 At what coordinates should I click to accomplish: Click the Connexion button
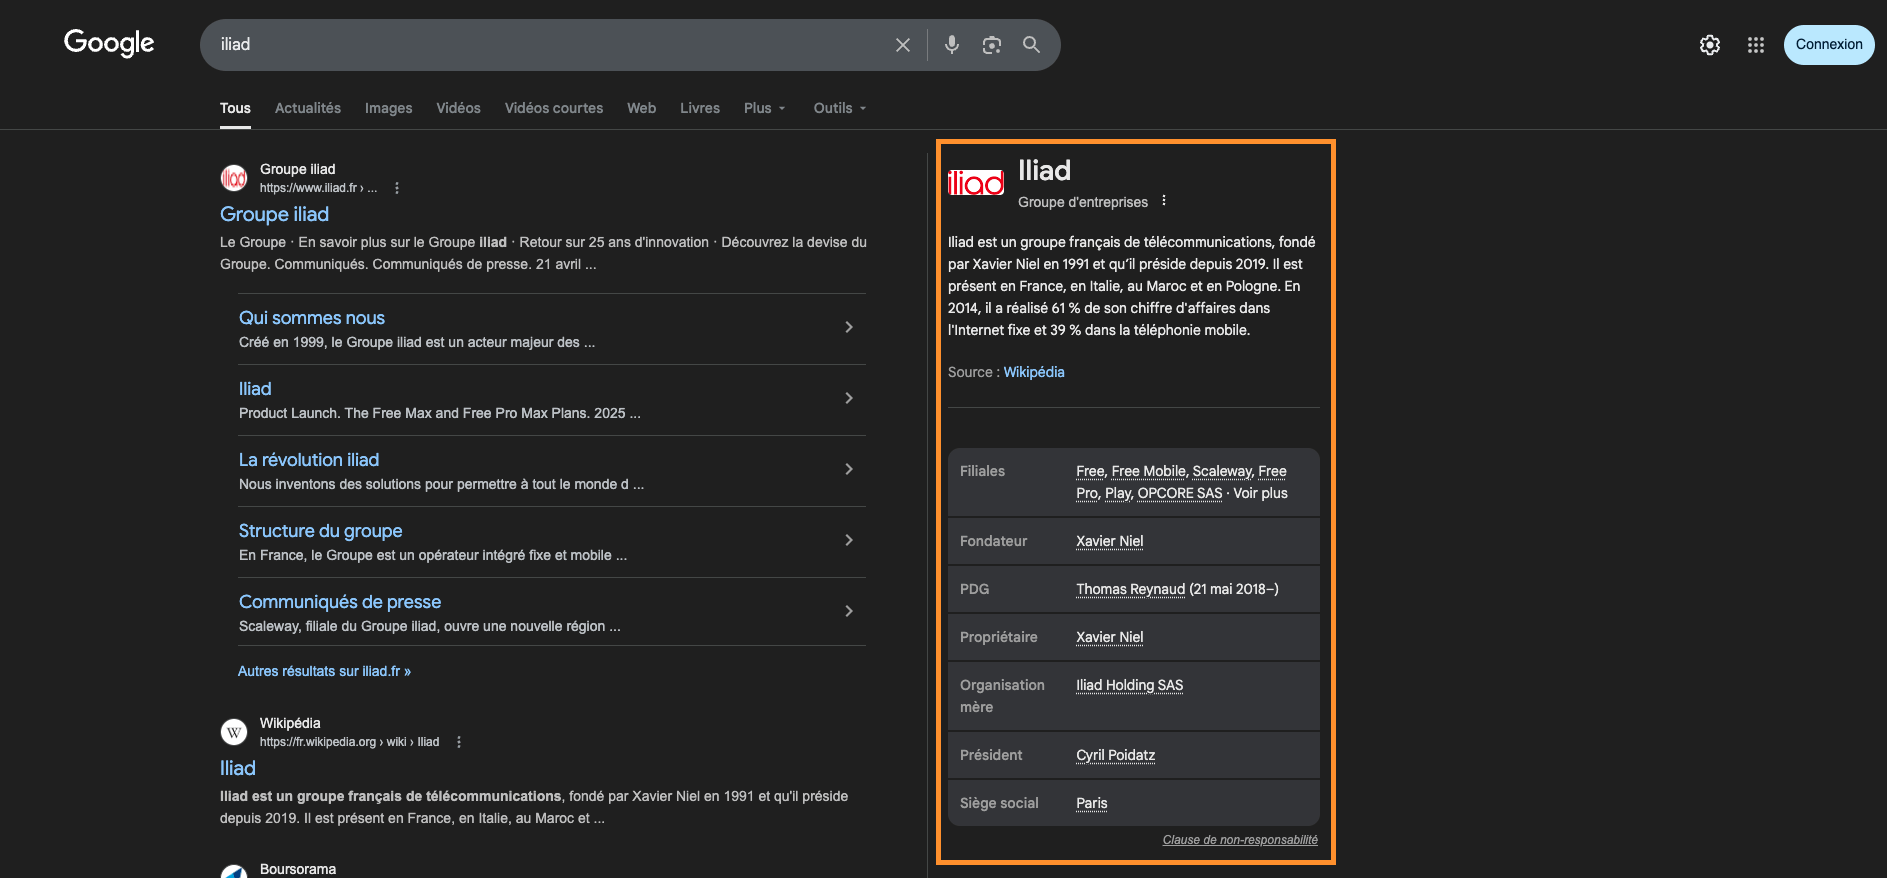[1829, 45]
